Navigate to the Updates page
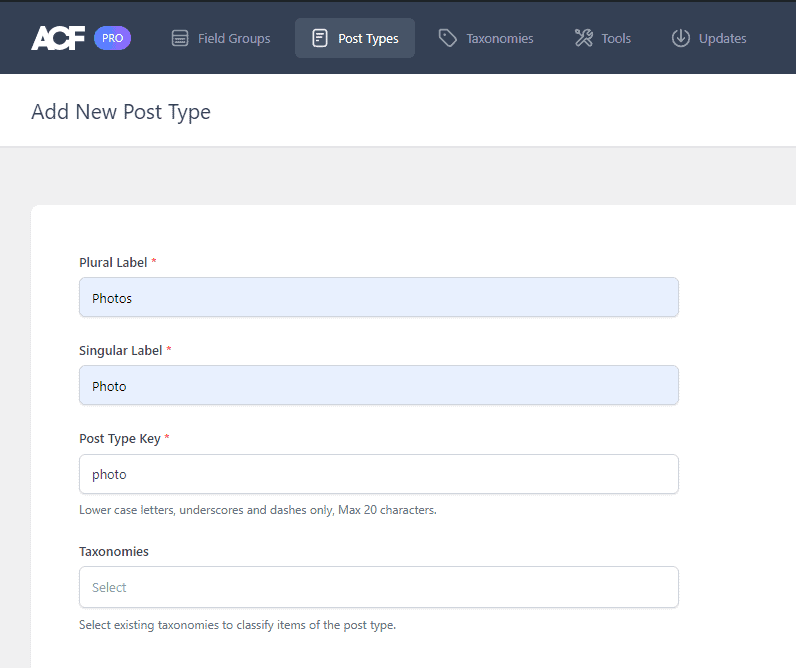The width and height of the screenshot is (796, 668). [722, 39]
